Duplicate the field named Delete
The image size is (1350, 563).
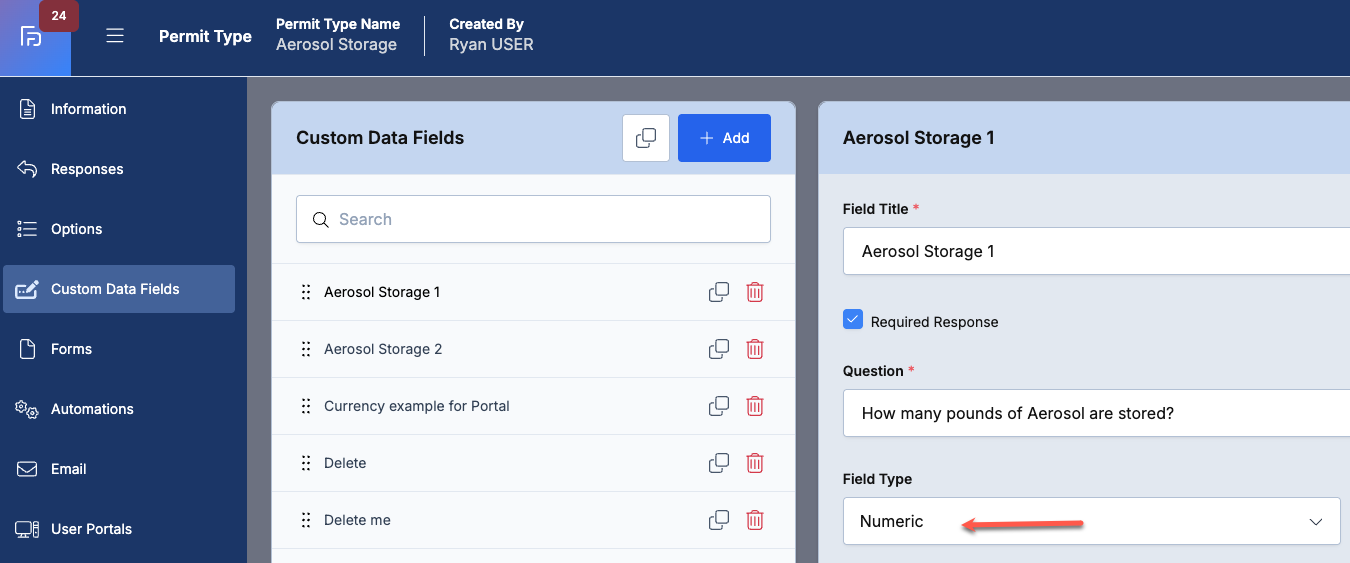coord(719,463)
